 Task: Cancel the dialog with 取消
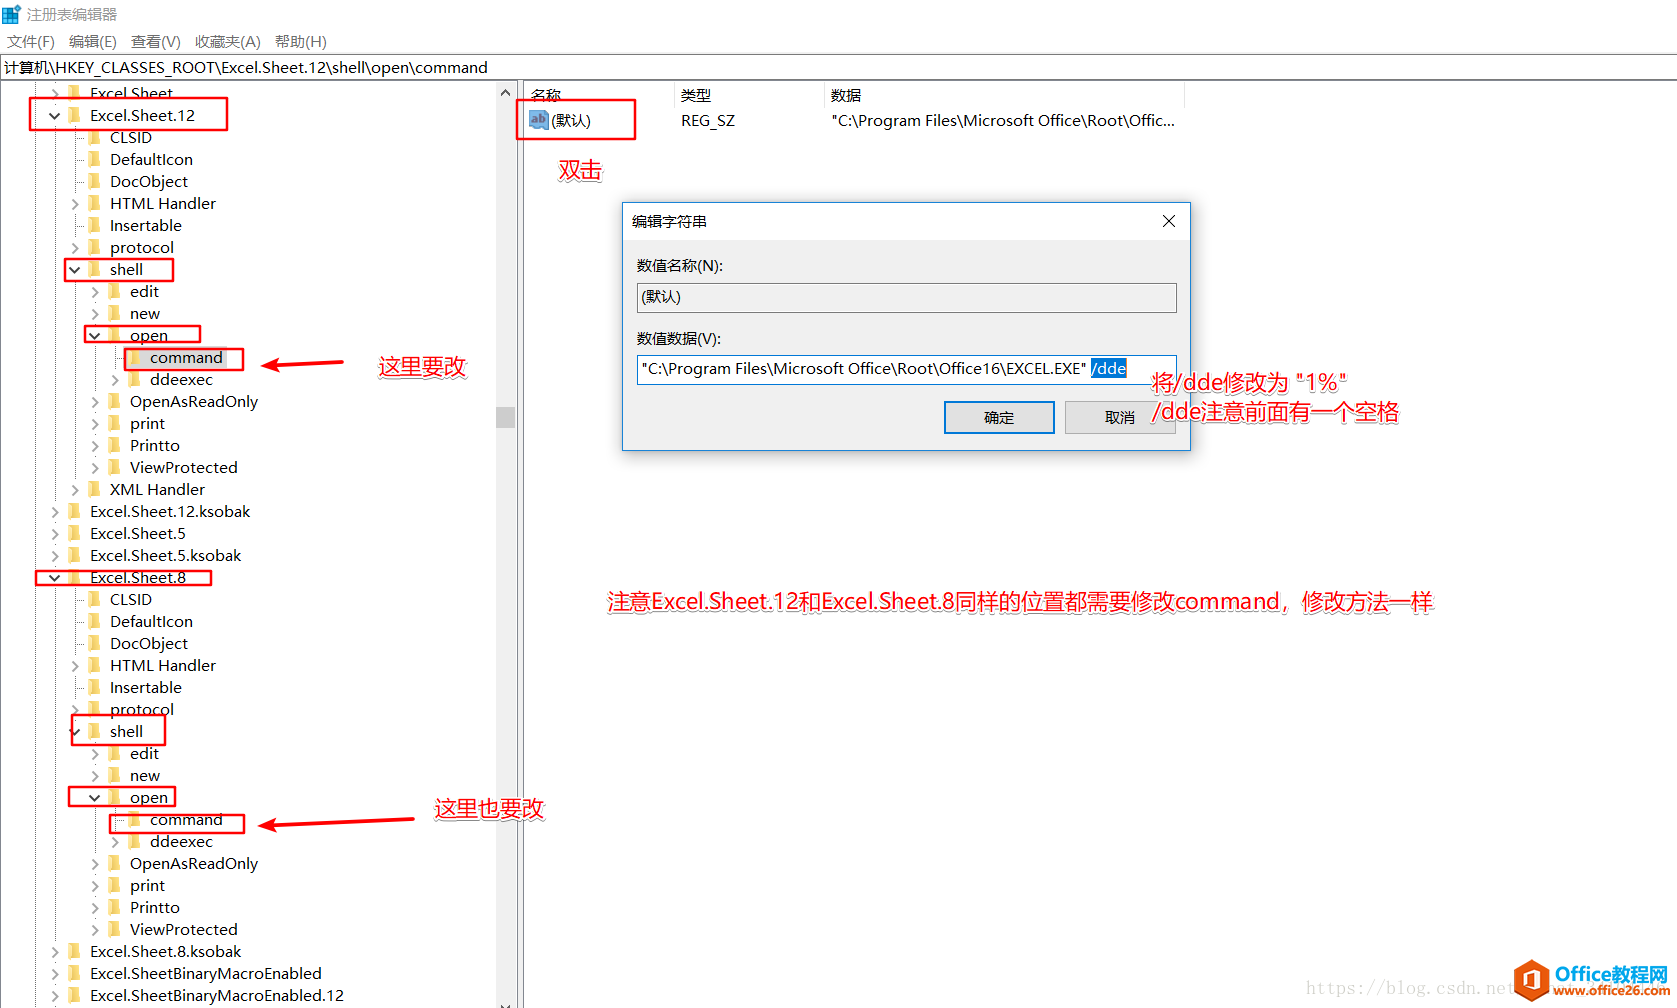(1120, 417)
